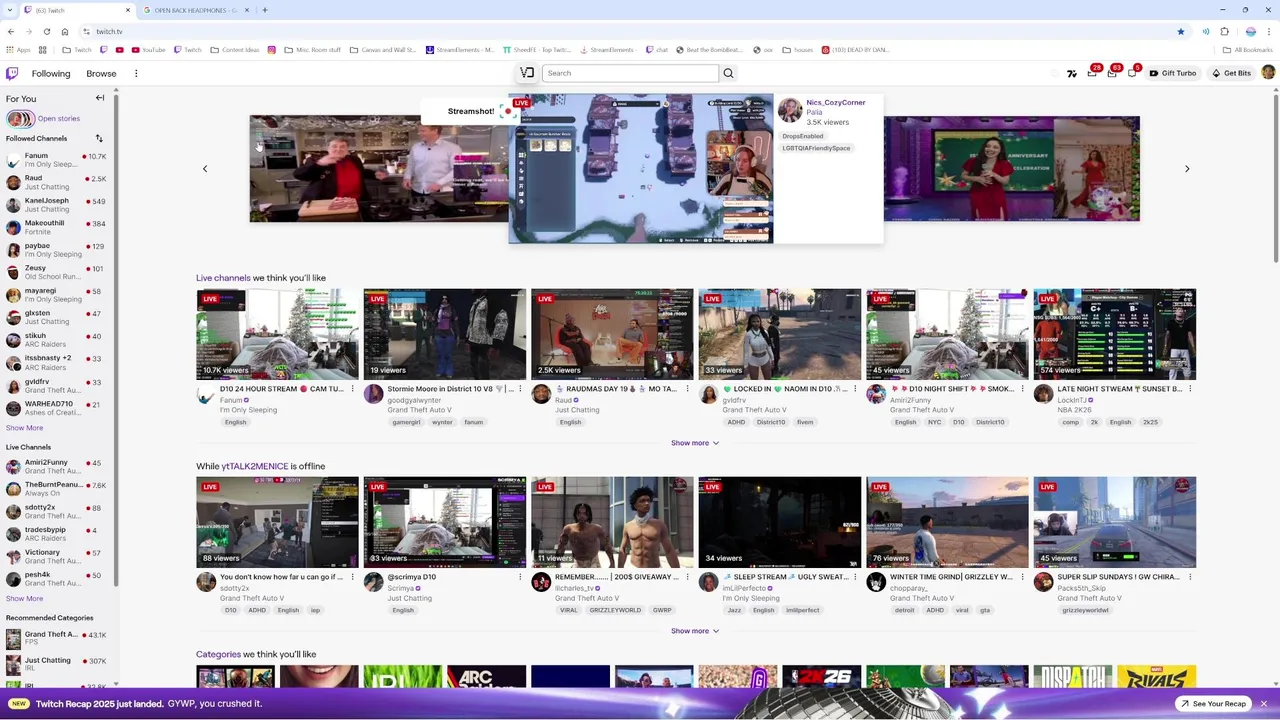This screenshot has height=720, width=1280.
Task: Open the Following tab
Action: tap(51, 73)
